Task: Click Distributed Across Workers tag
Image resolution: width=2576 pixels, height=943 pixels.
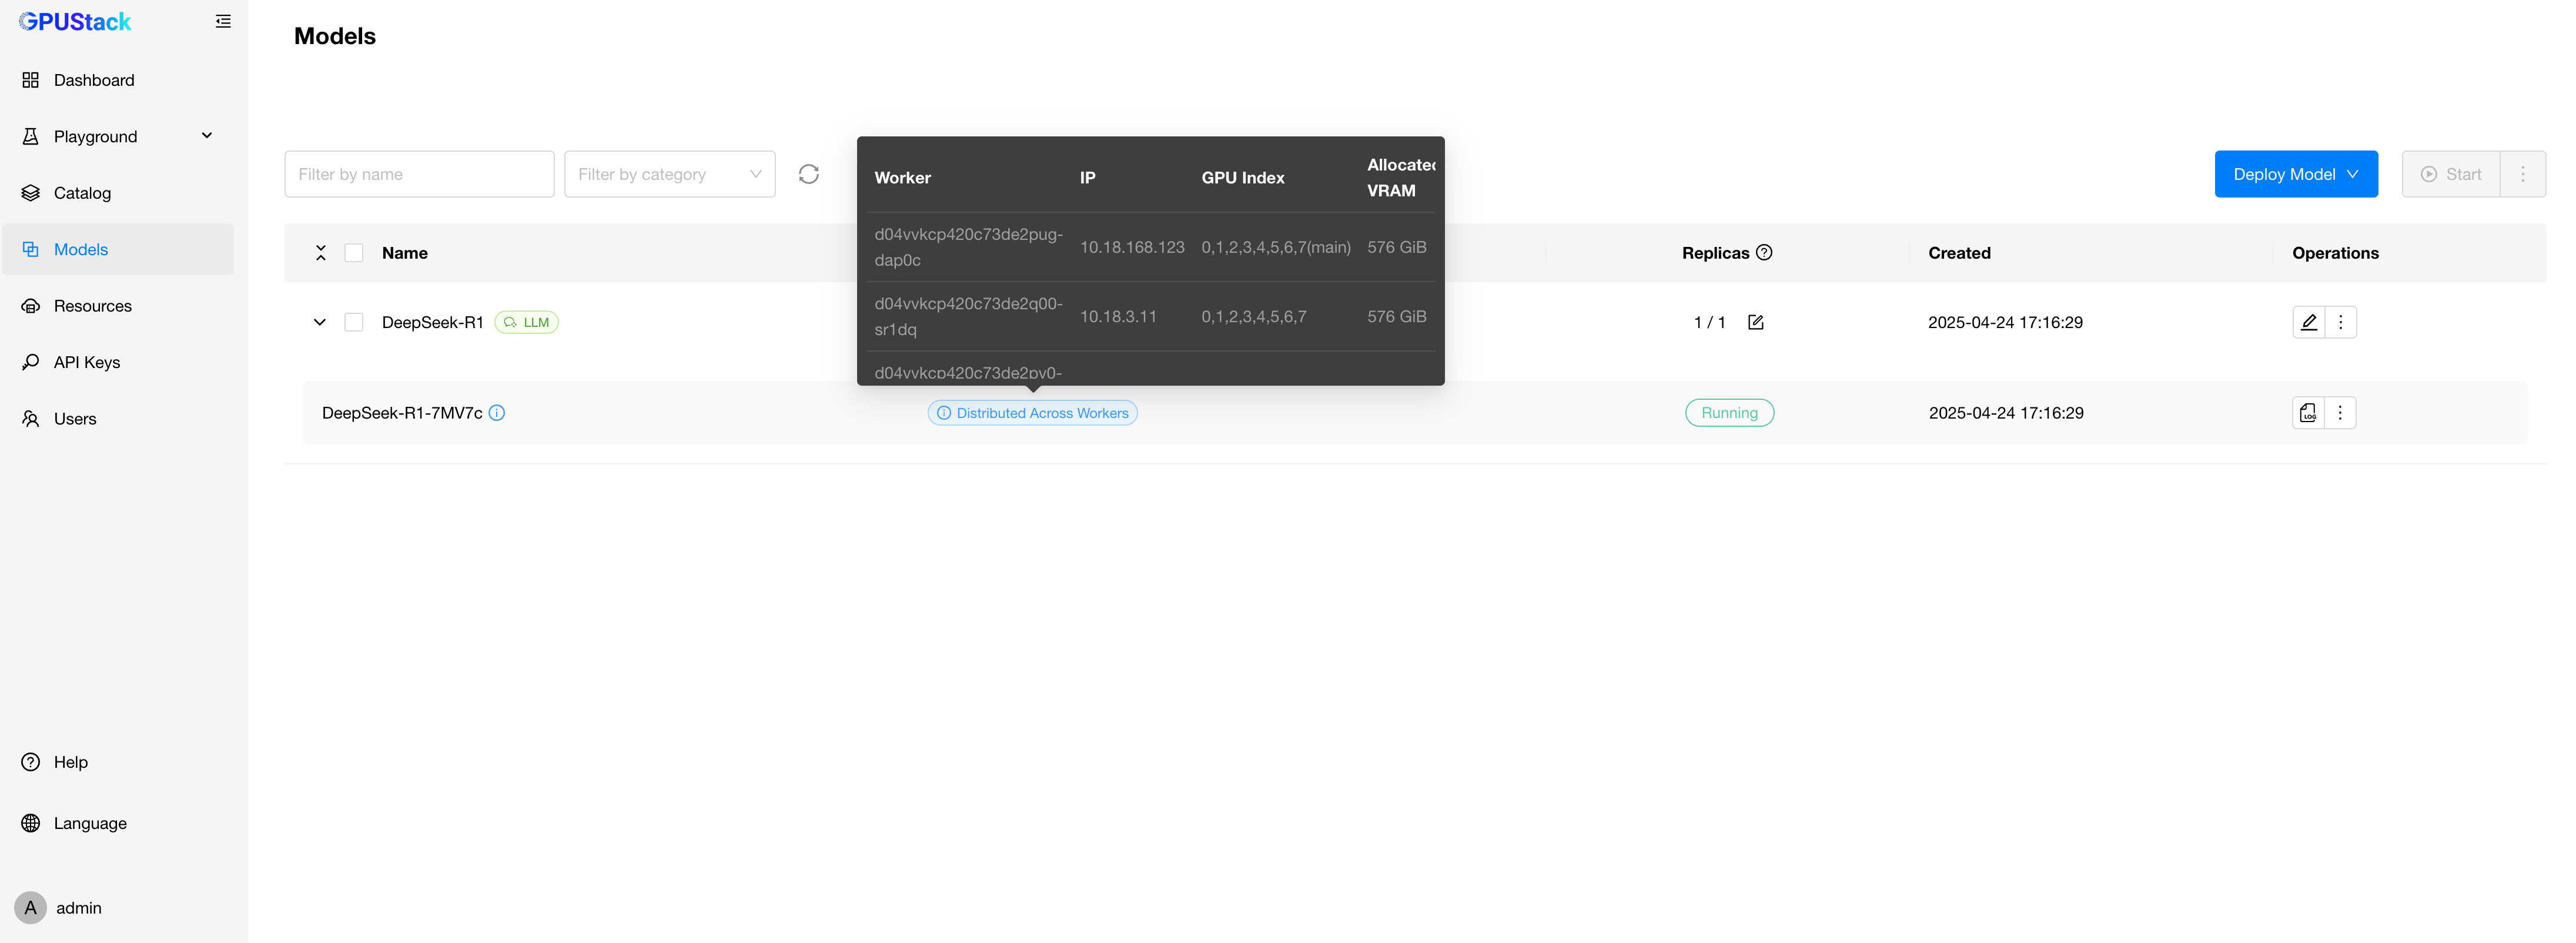Action: tap(1032, 413)
